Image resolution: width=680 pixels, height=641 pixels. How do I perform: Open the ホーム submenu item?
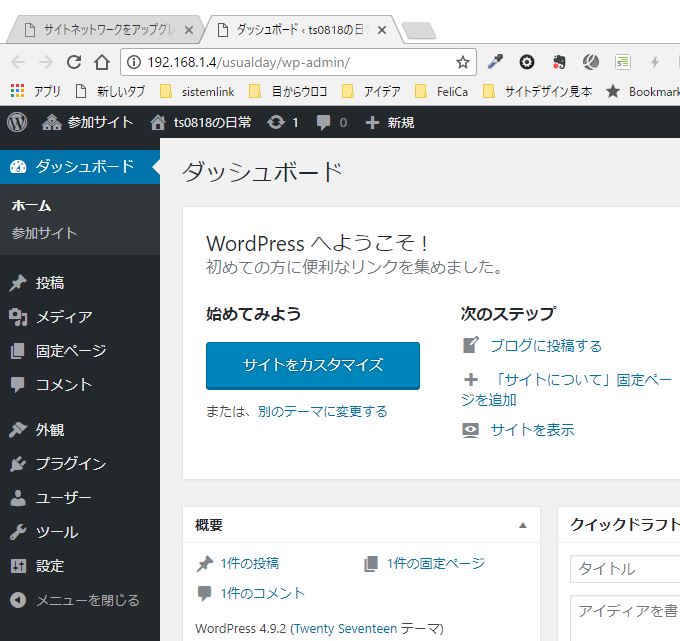pos(31,206)
